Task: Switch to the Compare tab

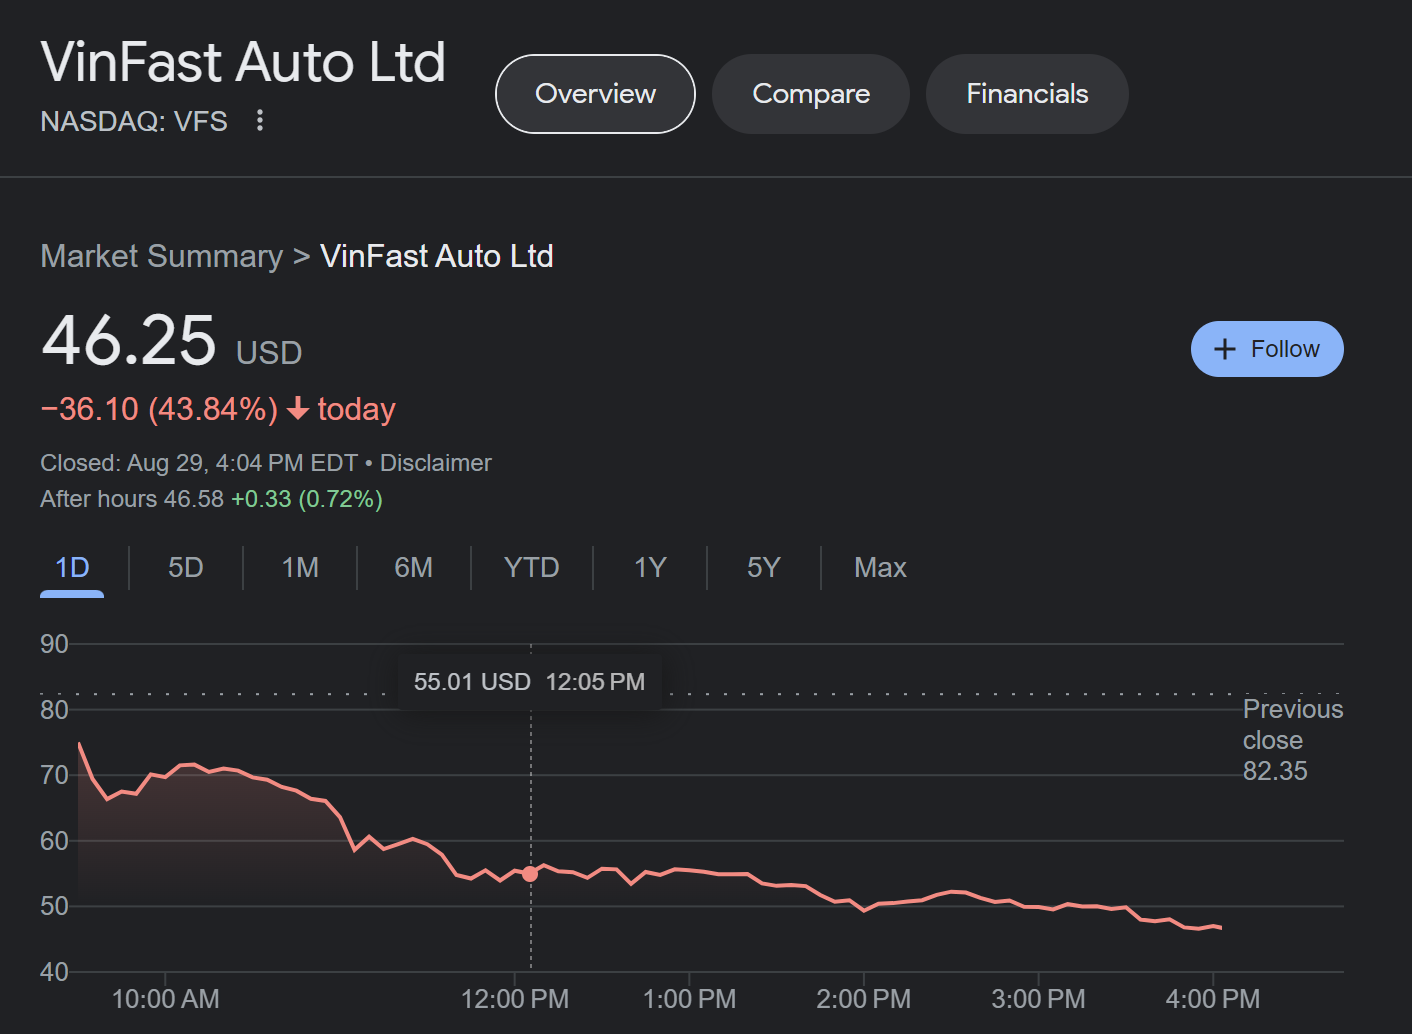Action: (x=810, y=94)
